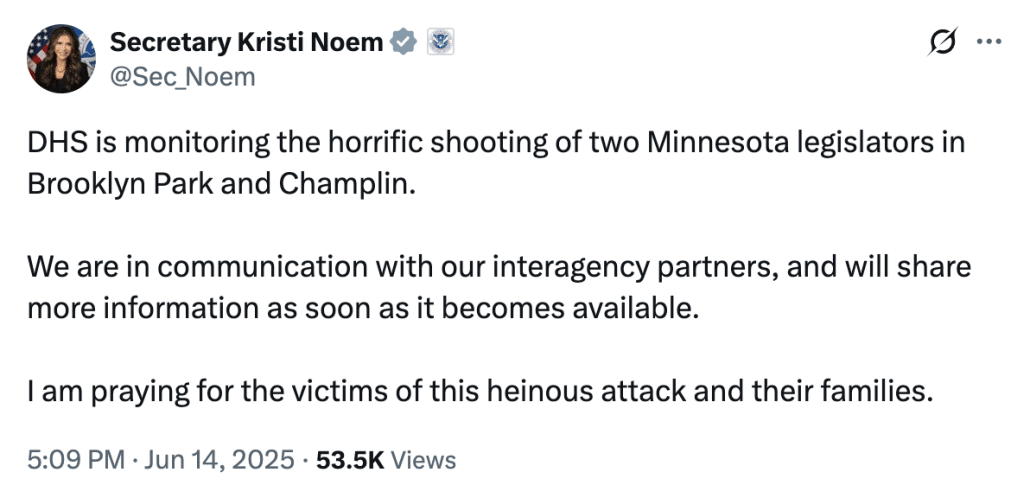
Task: Click the sentence about interagency partners
Action: pos(499,287)
